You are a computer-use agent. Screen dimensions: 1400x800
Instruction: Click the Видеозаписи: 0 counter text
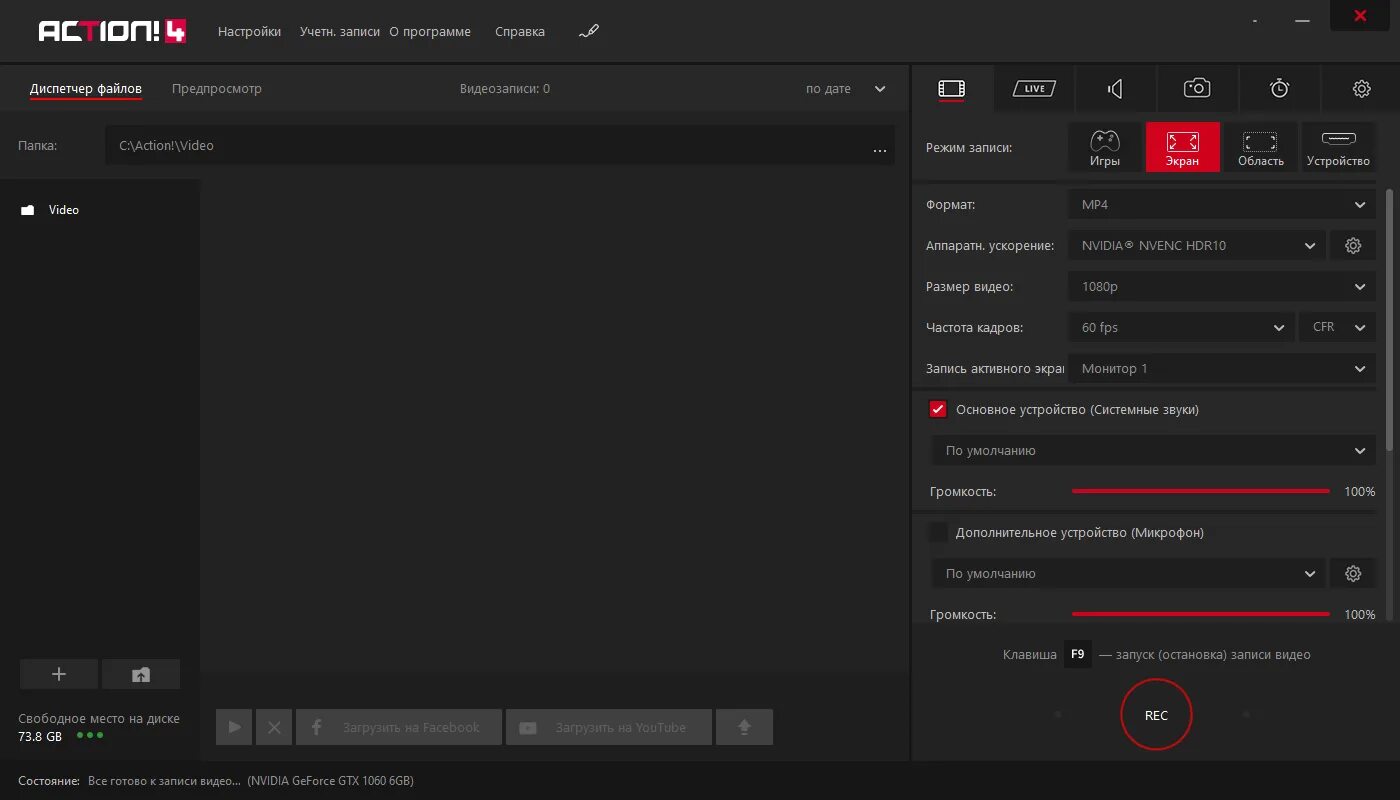tap(505, 89)
